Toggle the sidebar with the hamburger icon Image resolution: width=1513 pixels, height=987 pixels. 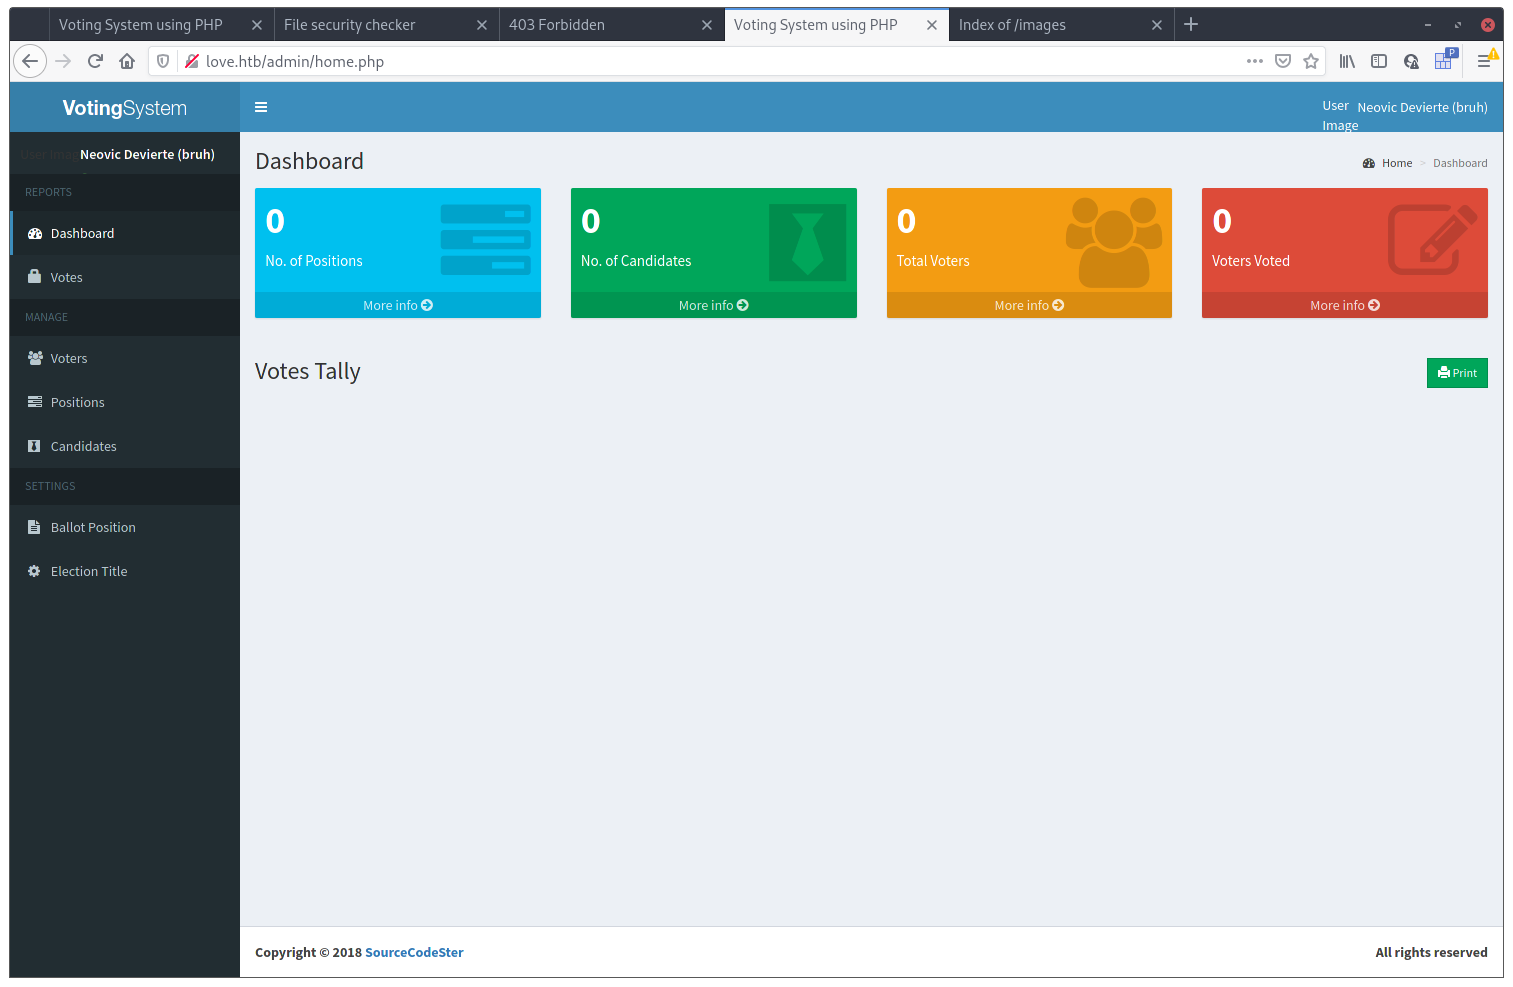(261, 107)
